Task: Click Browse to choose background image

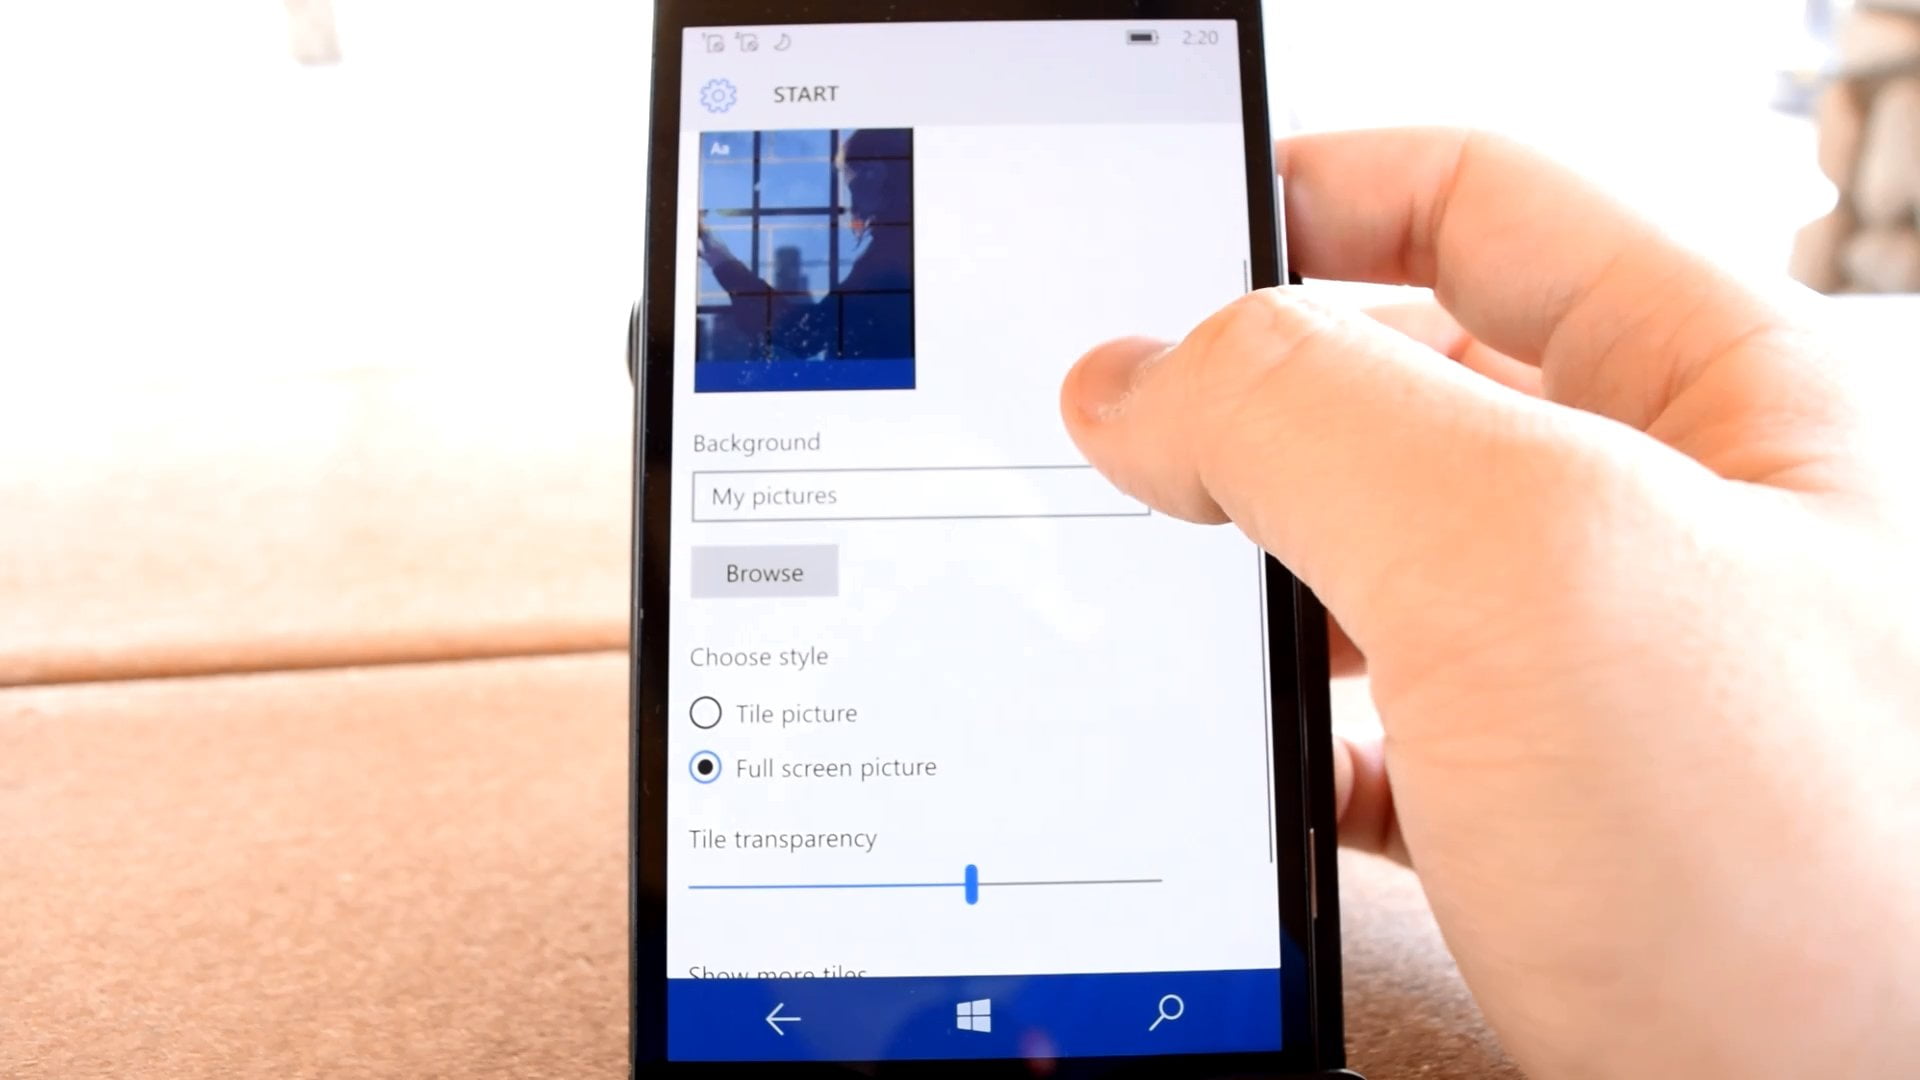Action: point(764,572)
